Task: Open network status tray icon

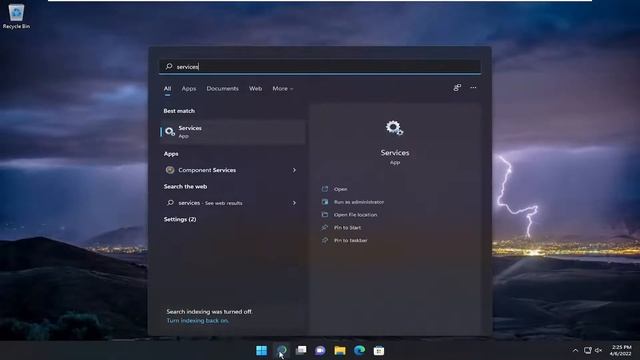Action: pos(588,351)
